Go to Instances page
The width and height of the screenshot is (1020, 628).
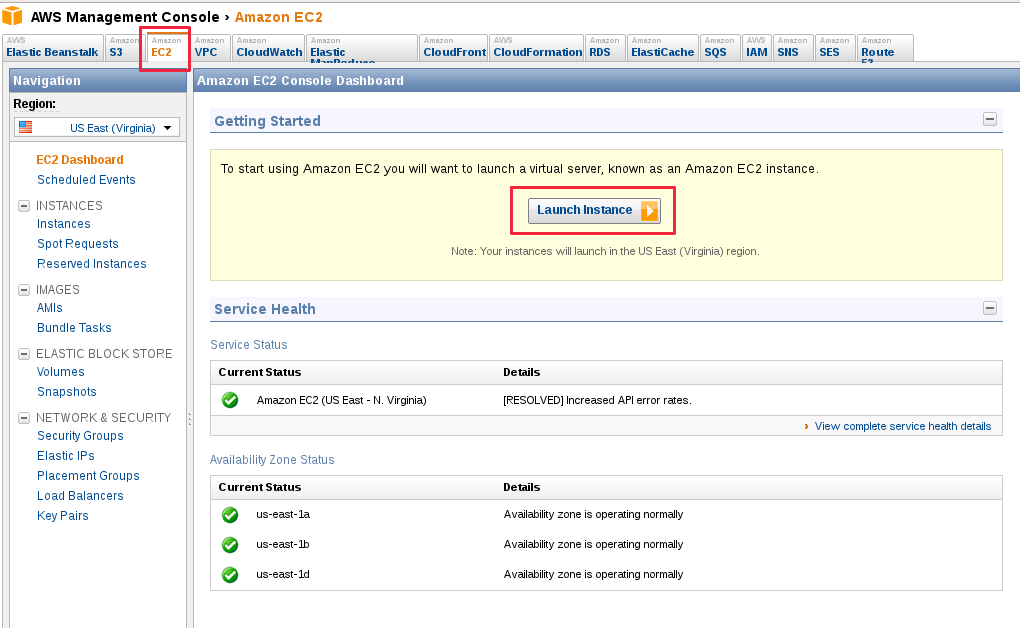64,224
